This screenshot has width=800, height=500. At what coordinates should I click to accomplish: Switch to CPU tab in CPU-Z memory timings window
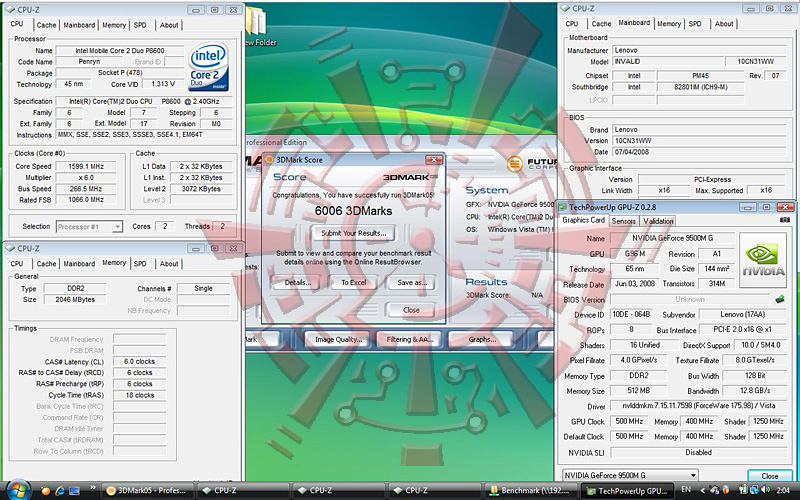(17, 264)
